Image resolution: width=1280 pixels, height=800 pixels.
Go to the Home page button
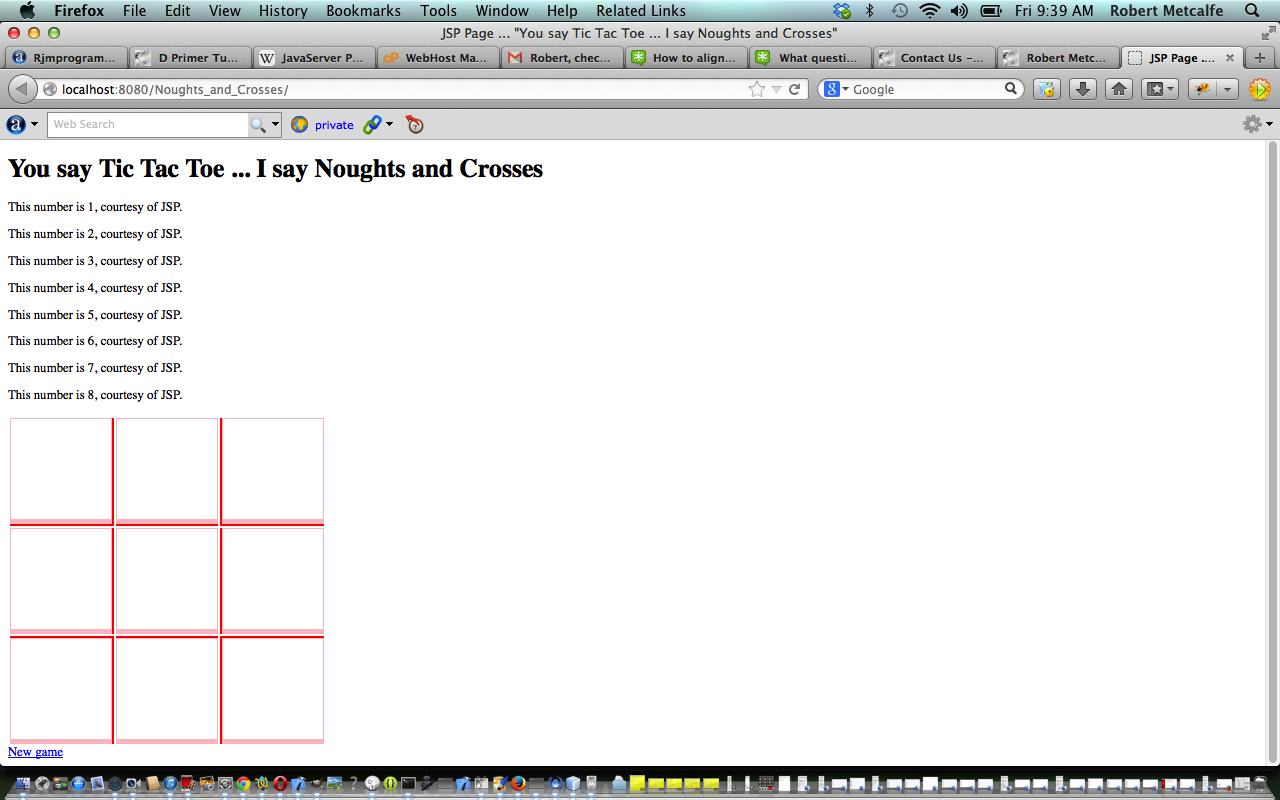click(1119, 89)
